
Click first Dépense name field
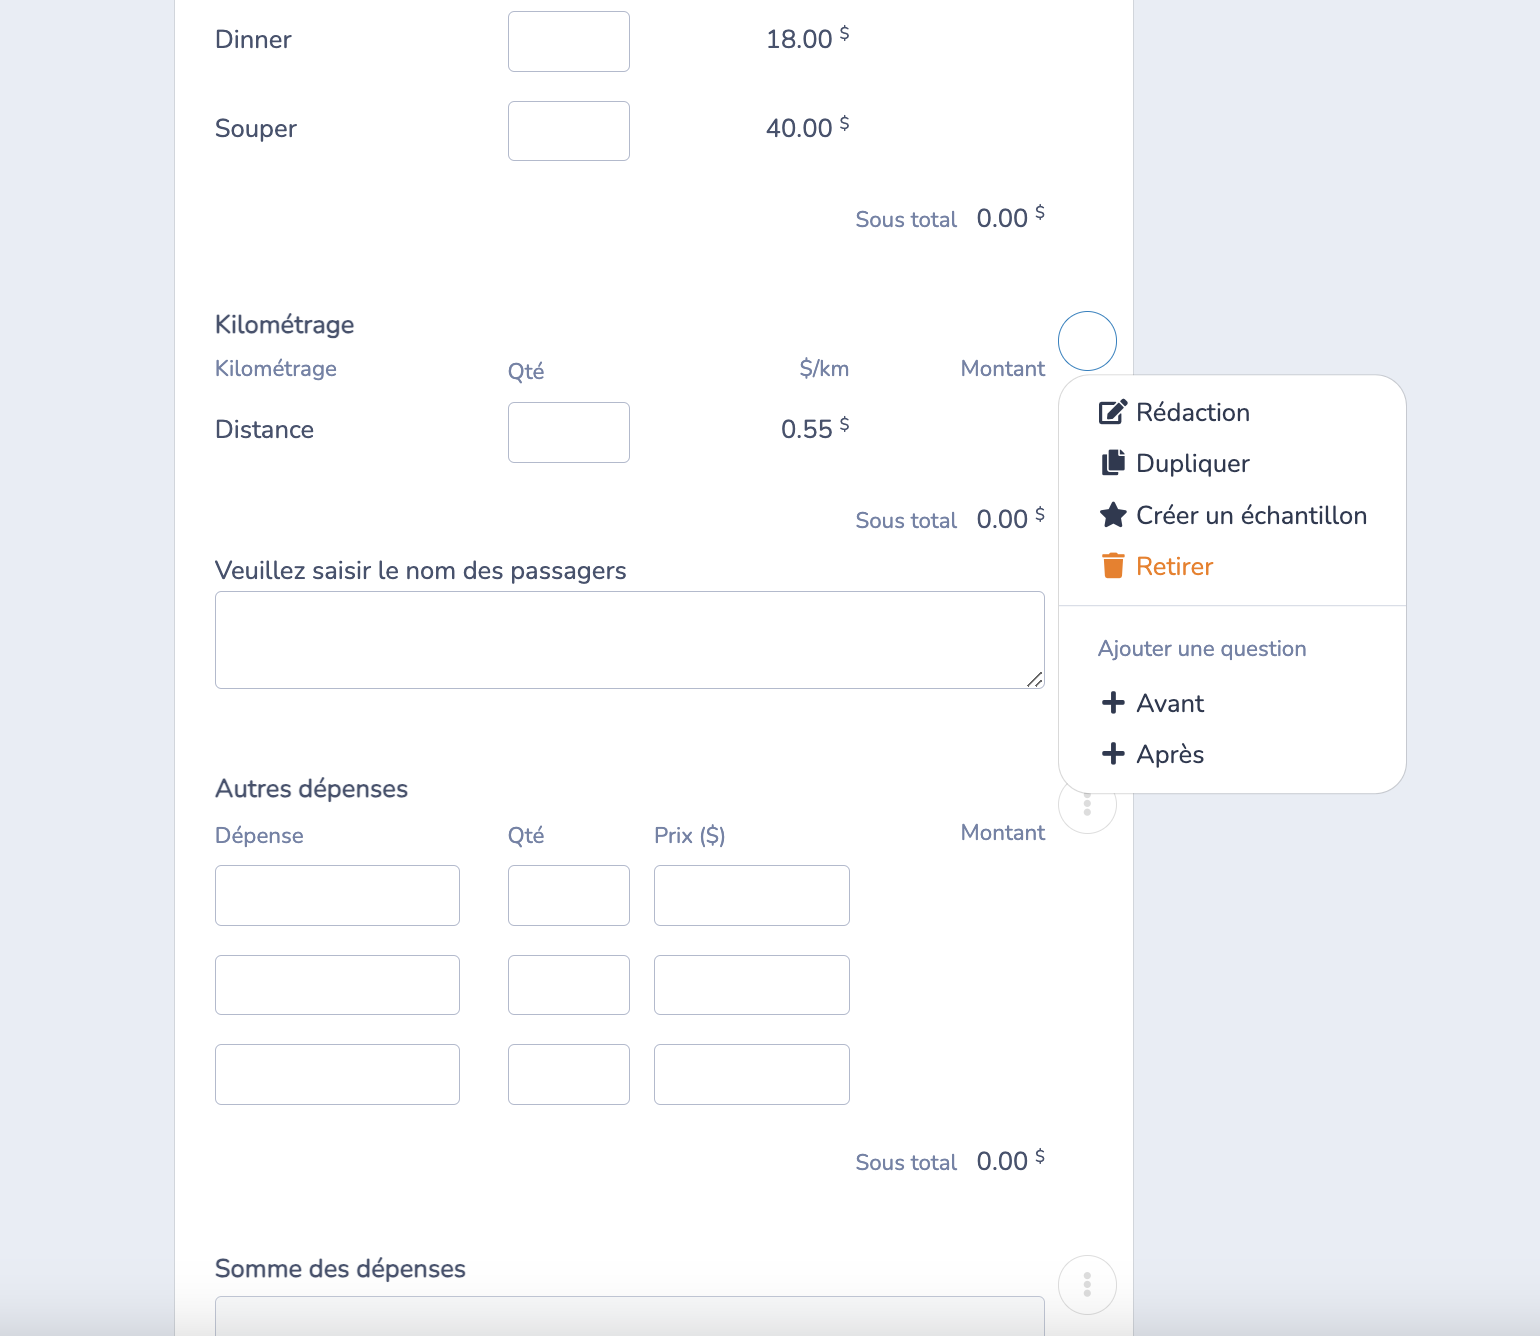[x=337, y=895]
